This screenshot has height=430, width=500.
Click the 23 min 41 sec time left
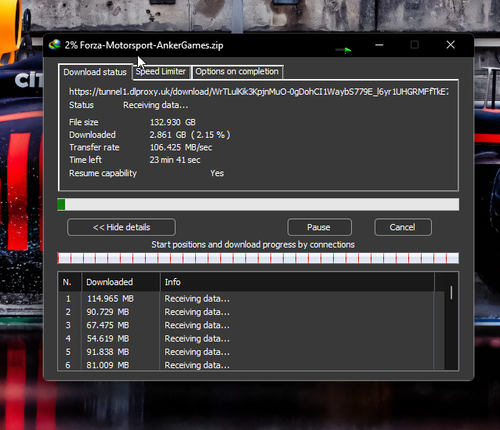click(x=175, y=160)
